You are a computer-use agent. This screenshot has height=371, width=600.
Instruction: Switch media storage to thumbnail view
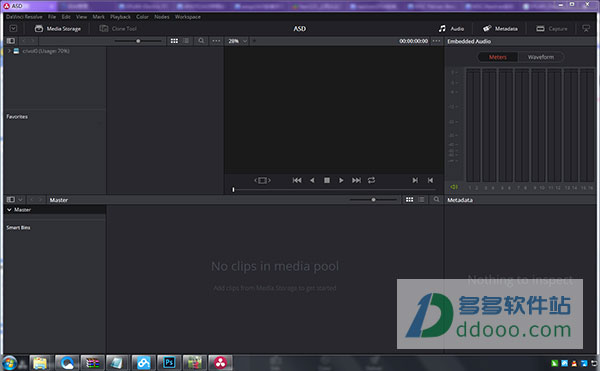click(174, 41)
